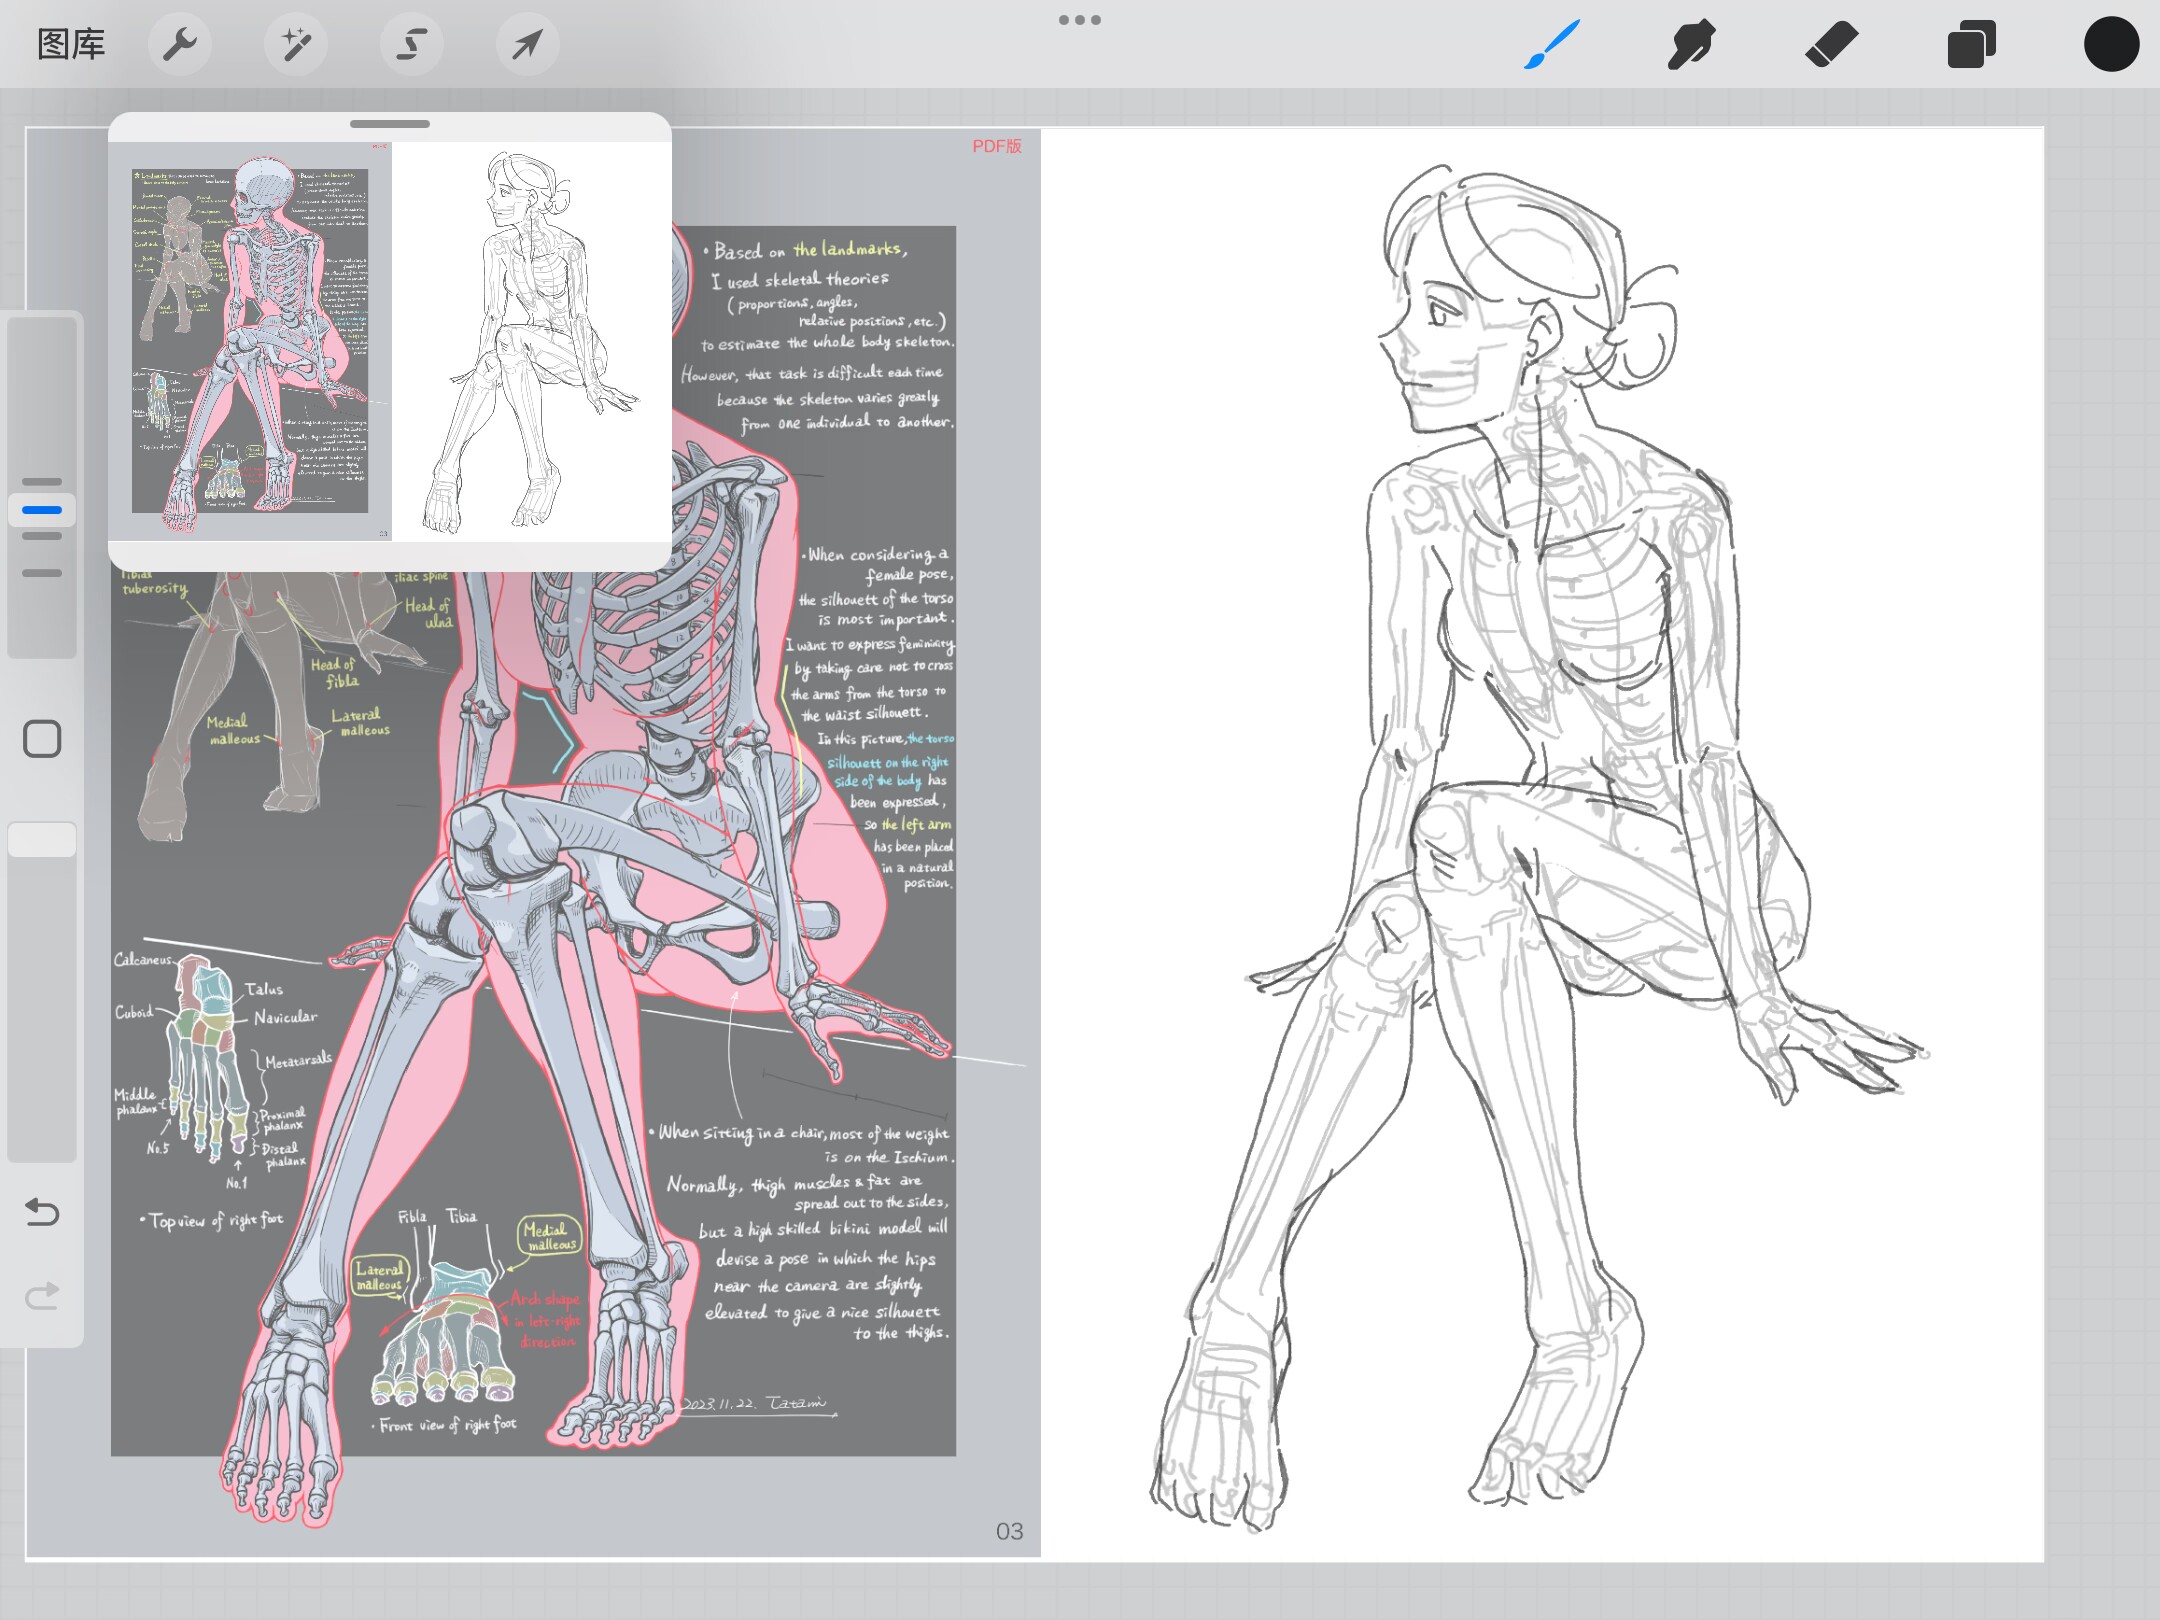
Task: Open the Layers panel
Action: 1971,44
